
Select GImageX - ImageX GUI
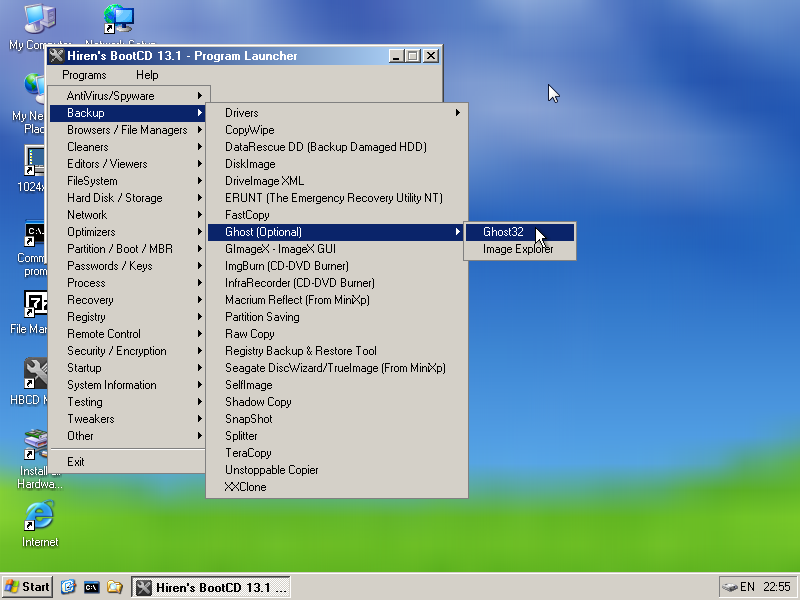[337, 249]
